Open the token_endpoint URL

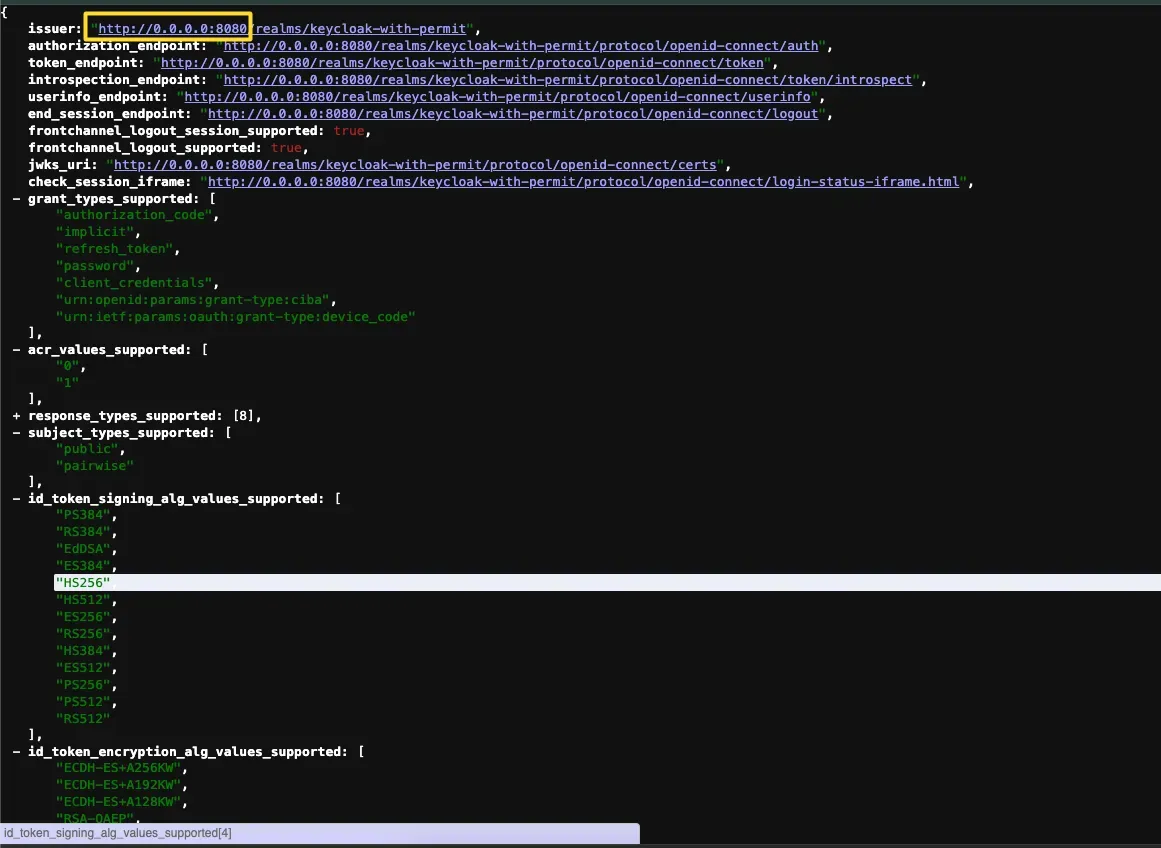coord(462,63)
